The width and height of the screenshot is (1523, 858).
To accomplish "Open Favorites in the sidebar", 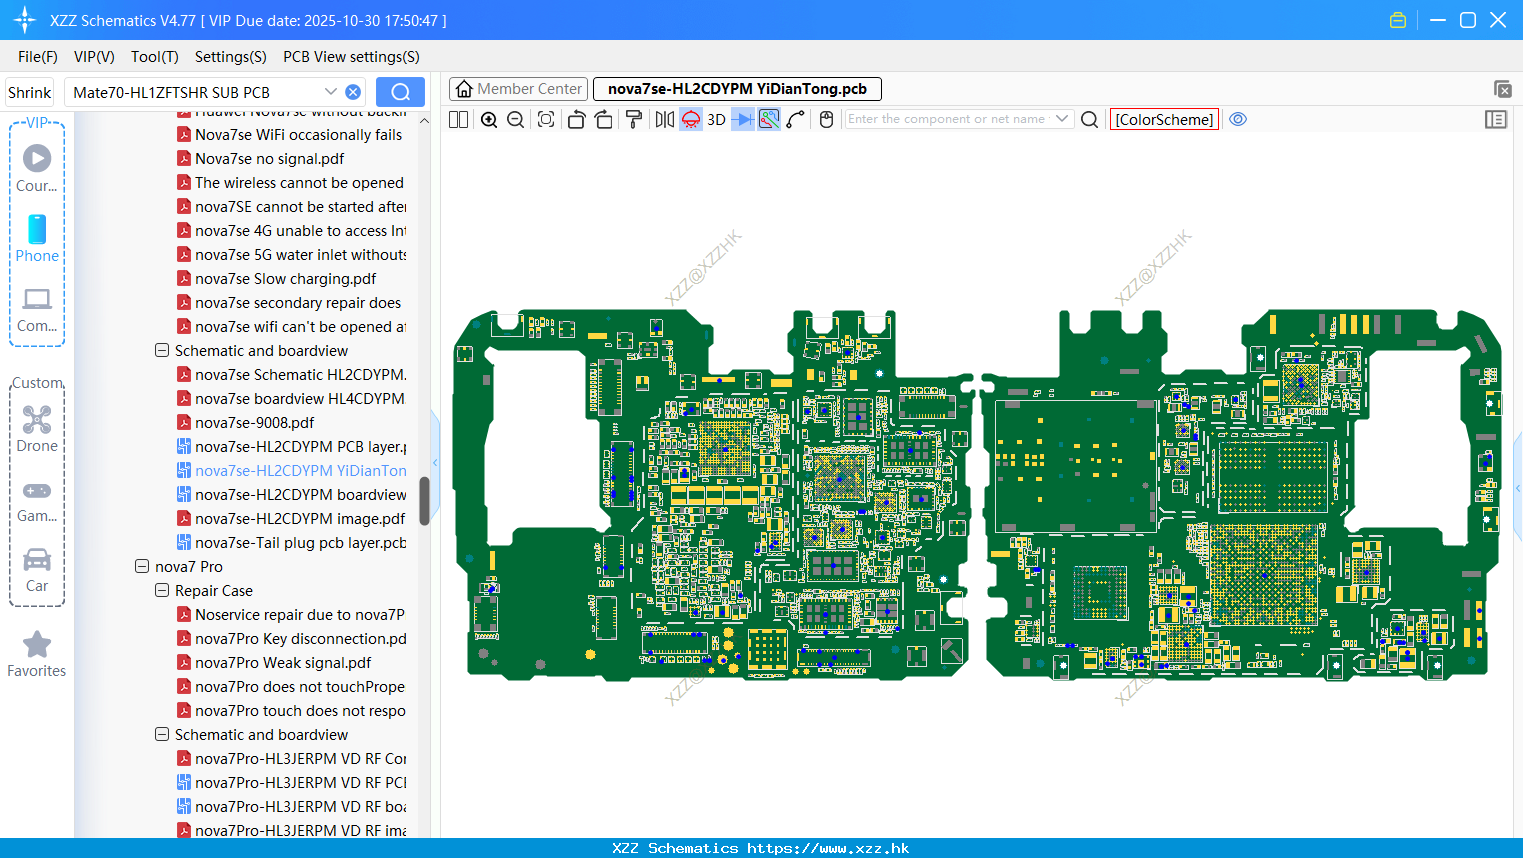I will tap(37, 654).
